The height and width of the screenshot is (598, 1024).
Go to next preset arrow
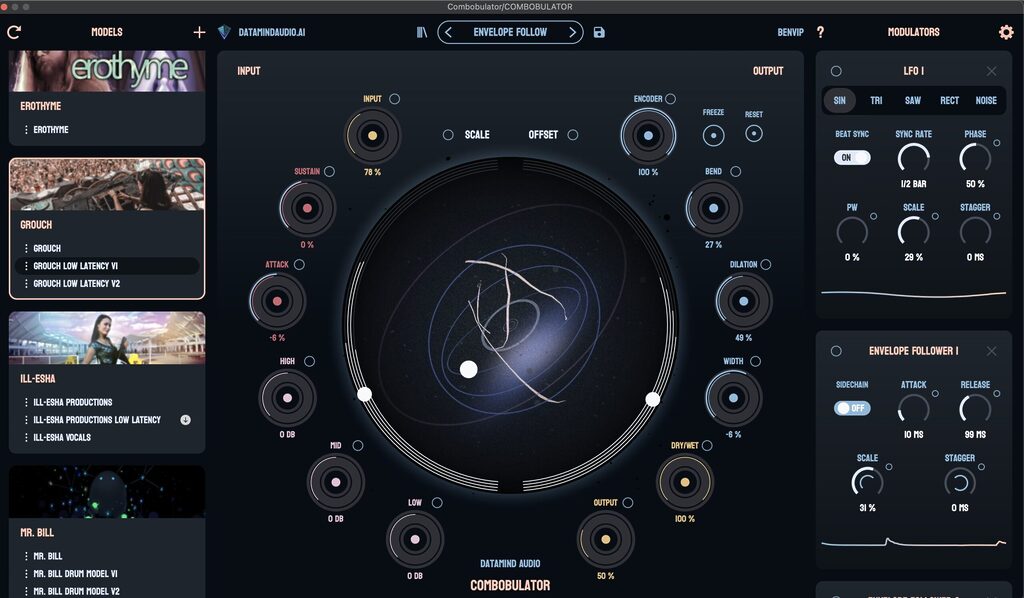pos(572,32)
